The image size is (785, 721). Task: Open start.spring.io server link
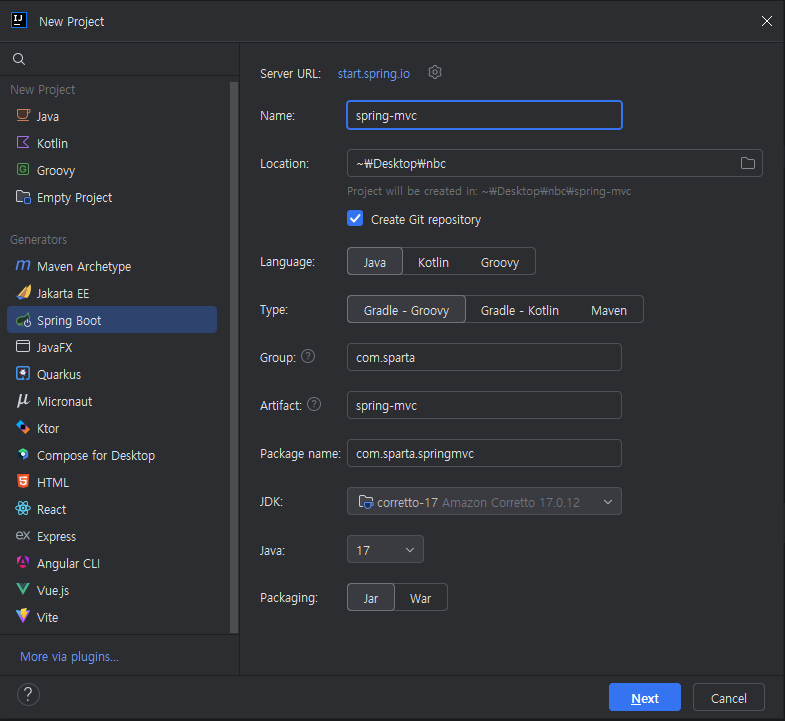click(x=374, y=74)
